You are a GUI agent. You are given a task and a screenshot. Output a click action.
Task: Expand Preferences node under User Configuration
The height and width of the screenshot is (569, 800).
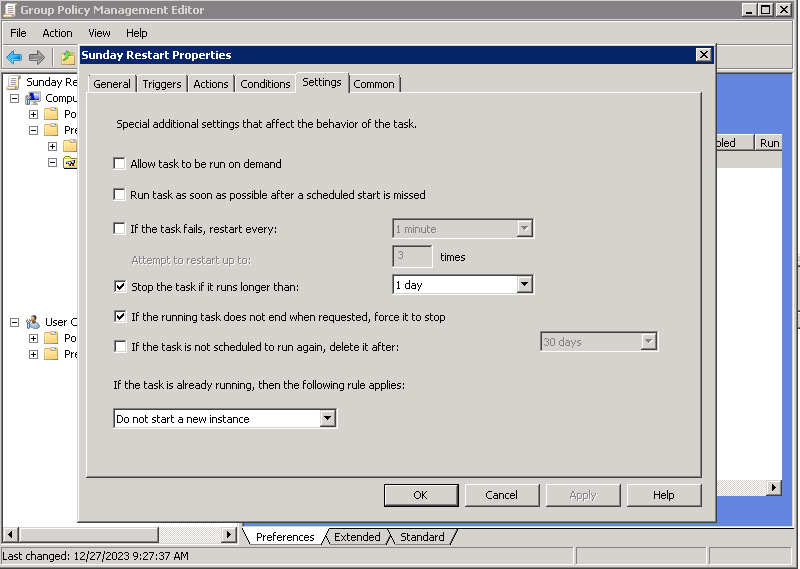click(x=33, y=354)
